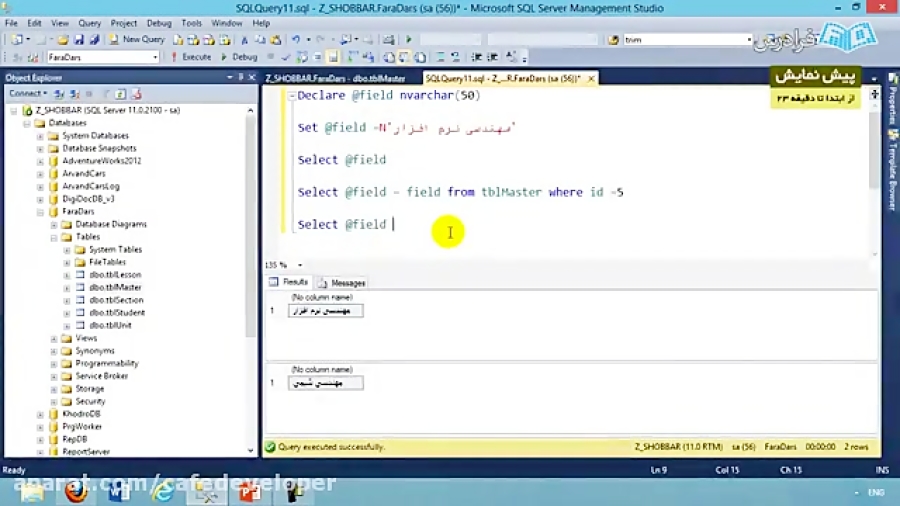Viewport: 900px width, 506px height.
Task: Expand the System Databases folder
Action: [40, 136]
